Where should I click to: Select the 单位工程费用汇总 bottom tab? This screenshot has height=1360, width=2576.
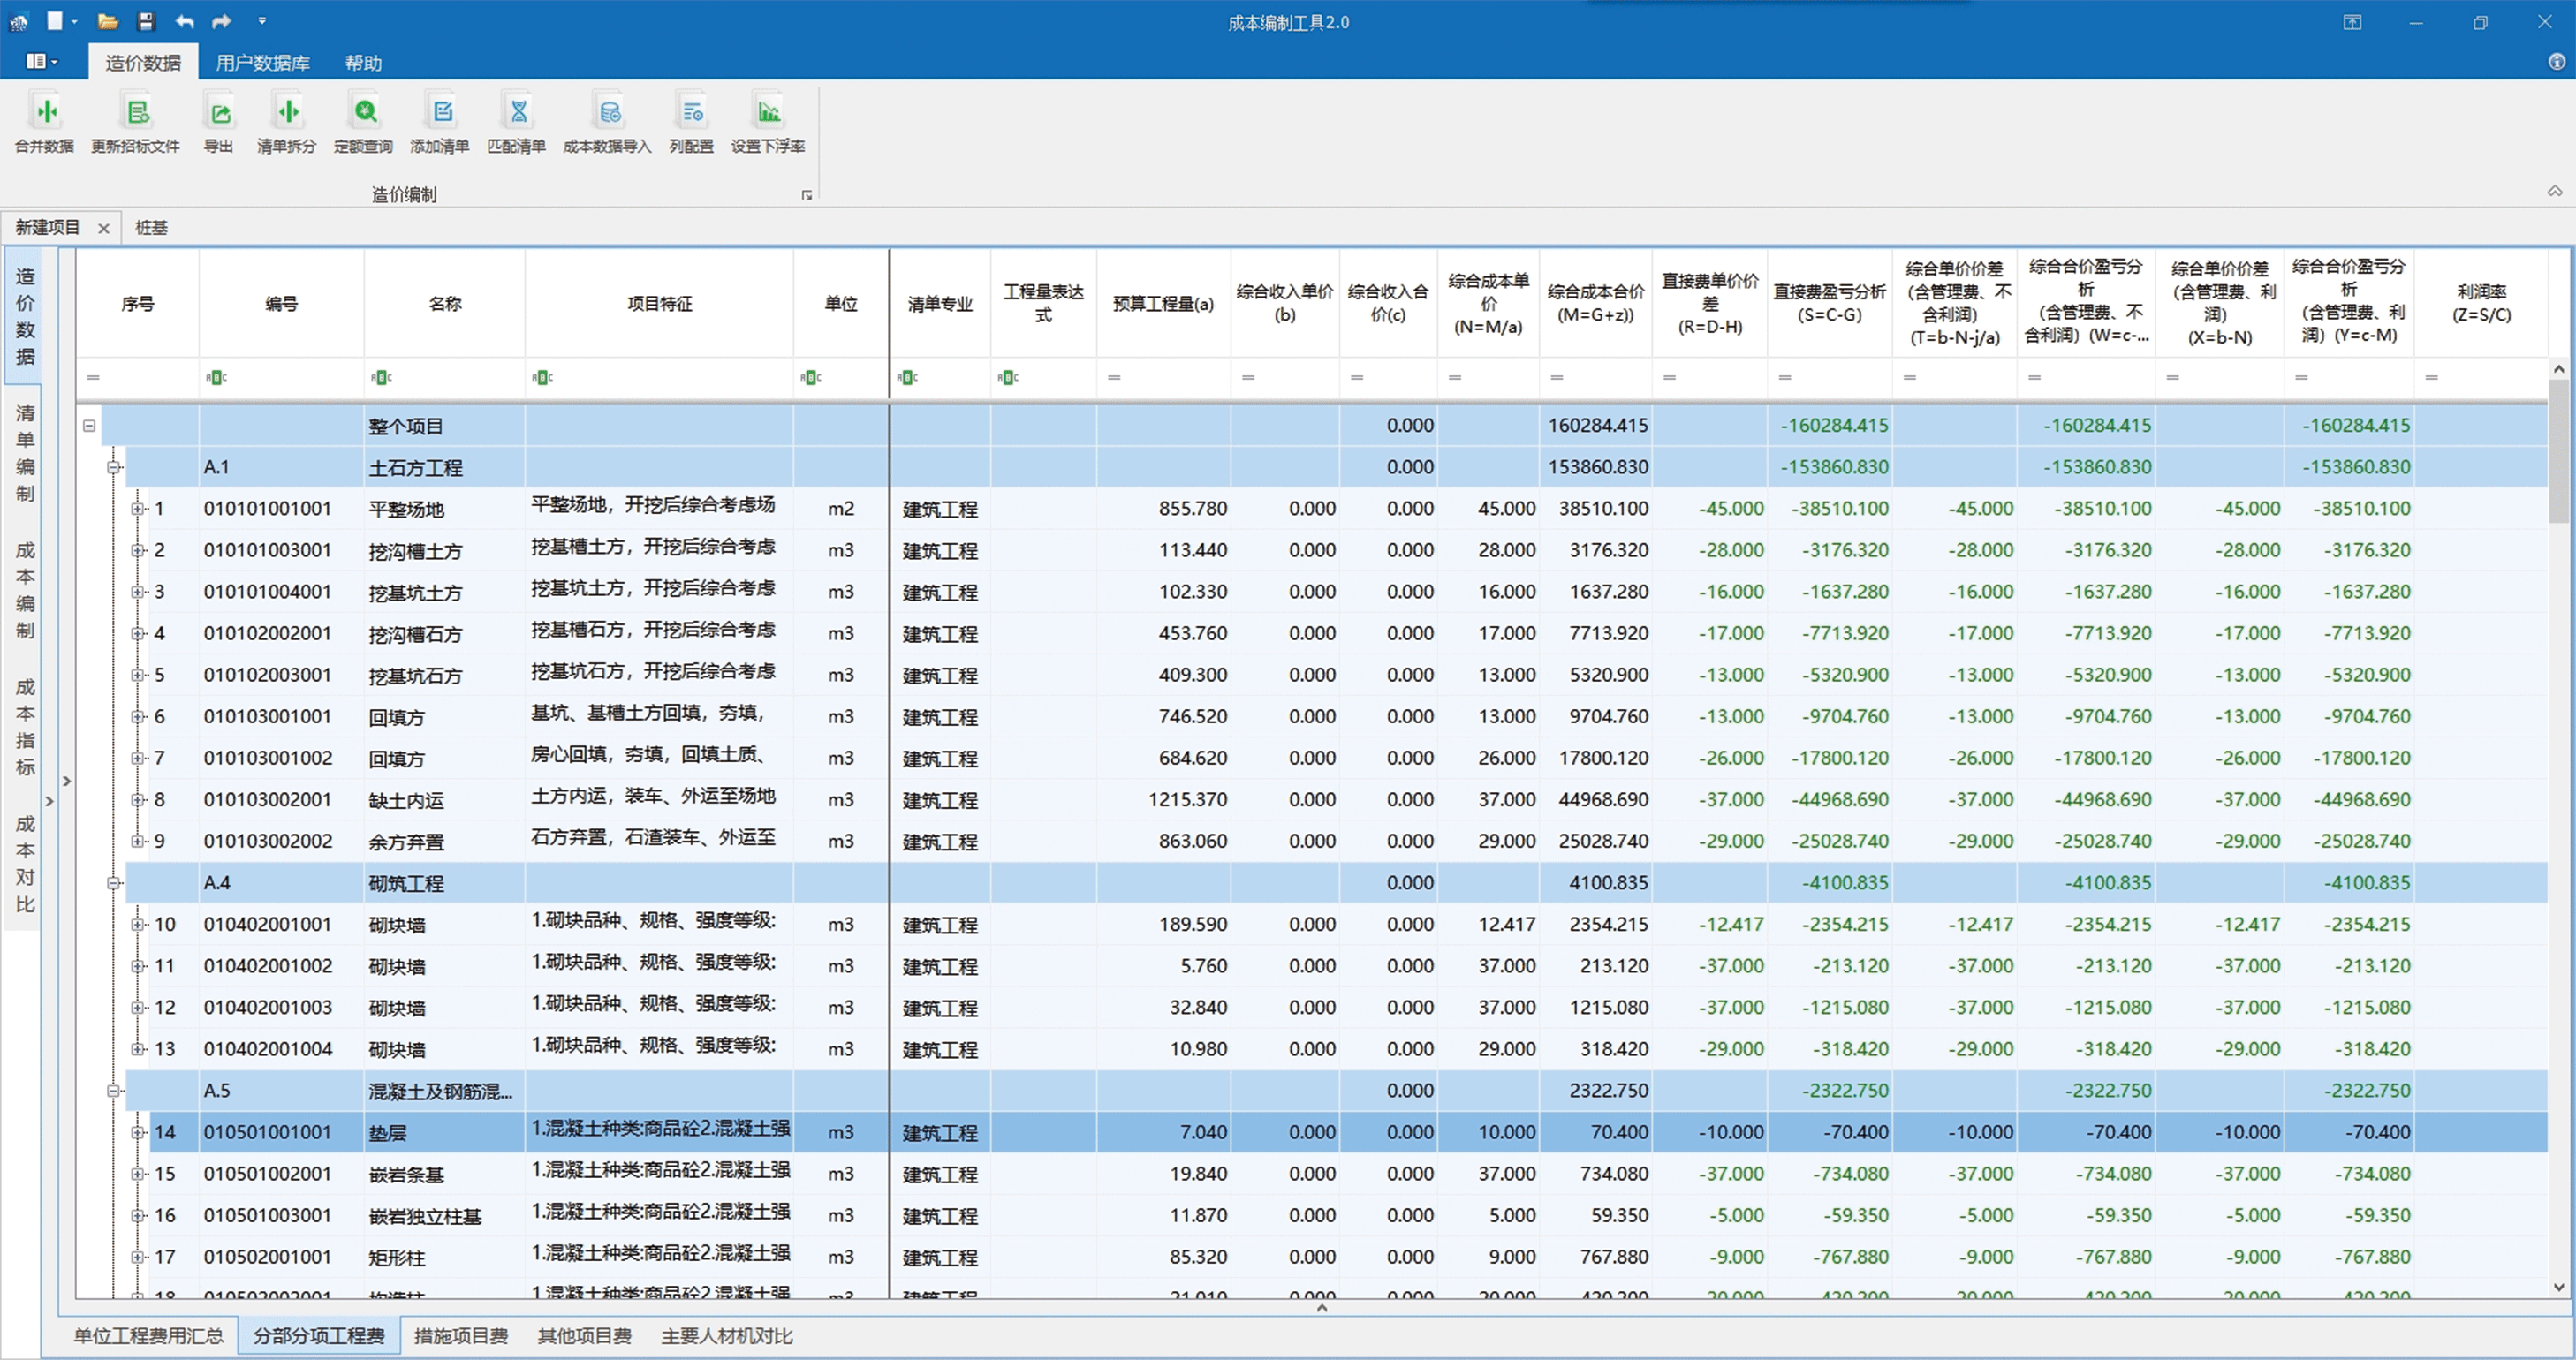(149, 1336)
